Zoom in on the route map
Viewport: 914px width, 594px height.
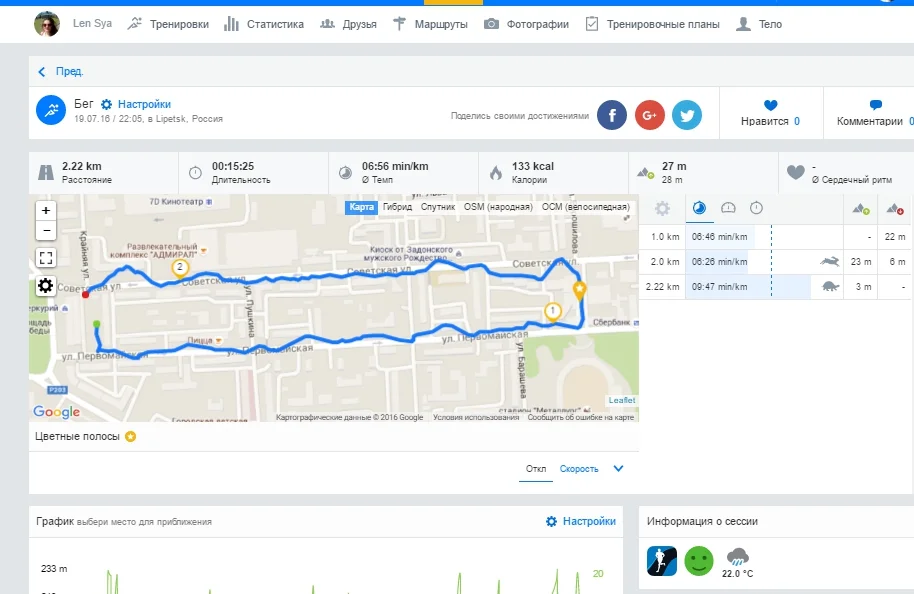click(46, 211)
